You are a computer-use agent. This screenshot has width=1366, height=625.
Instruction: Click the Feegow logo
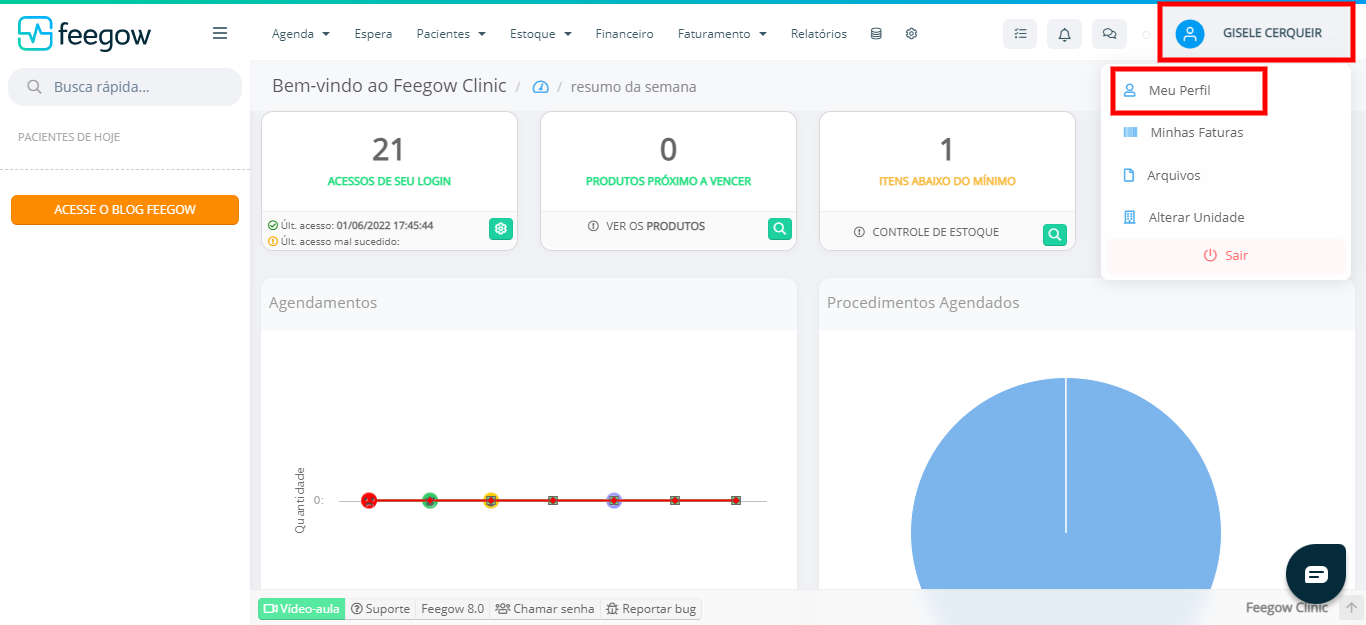84,34
